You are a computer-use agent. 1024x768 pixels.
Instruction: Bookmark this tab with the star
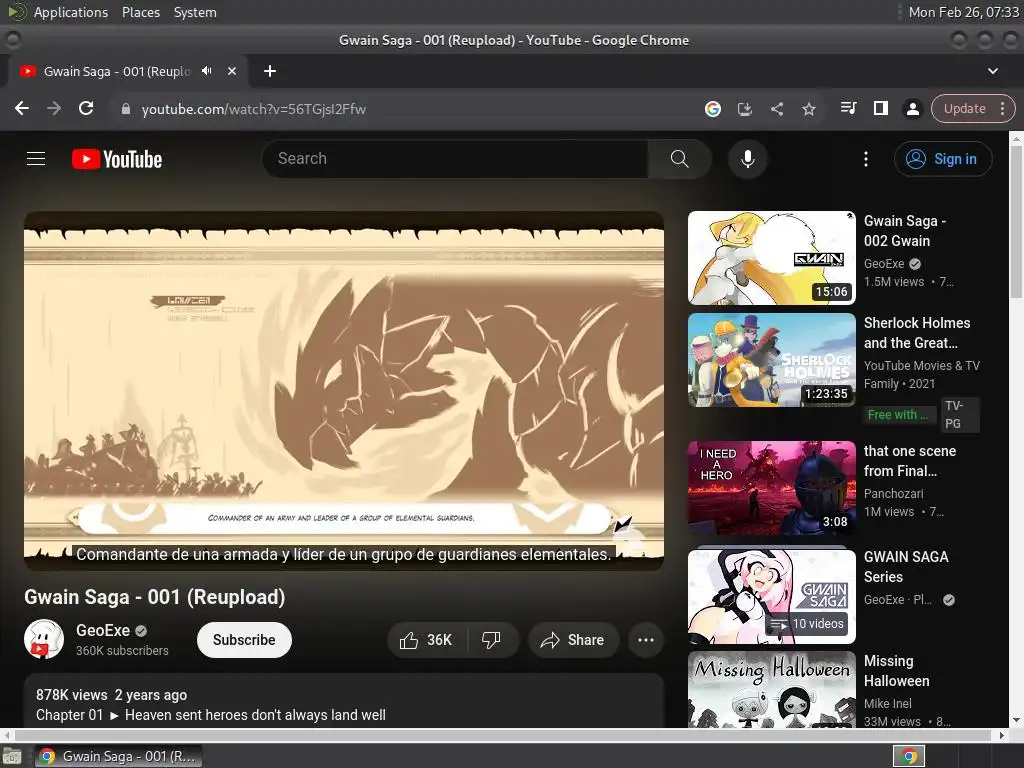[808, 109]
